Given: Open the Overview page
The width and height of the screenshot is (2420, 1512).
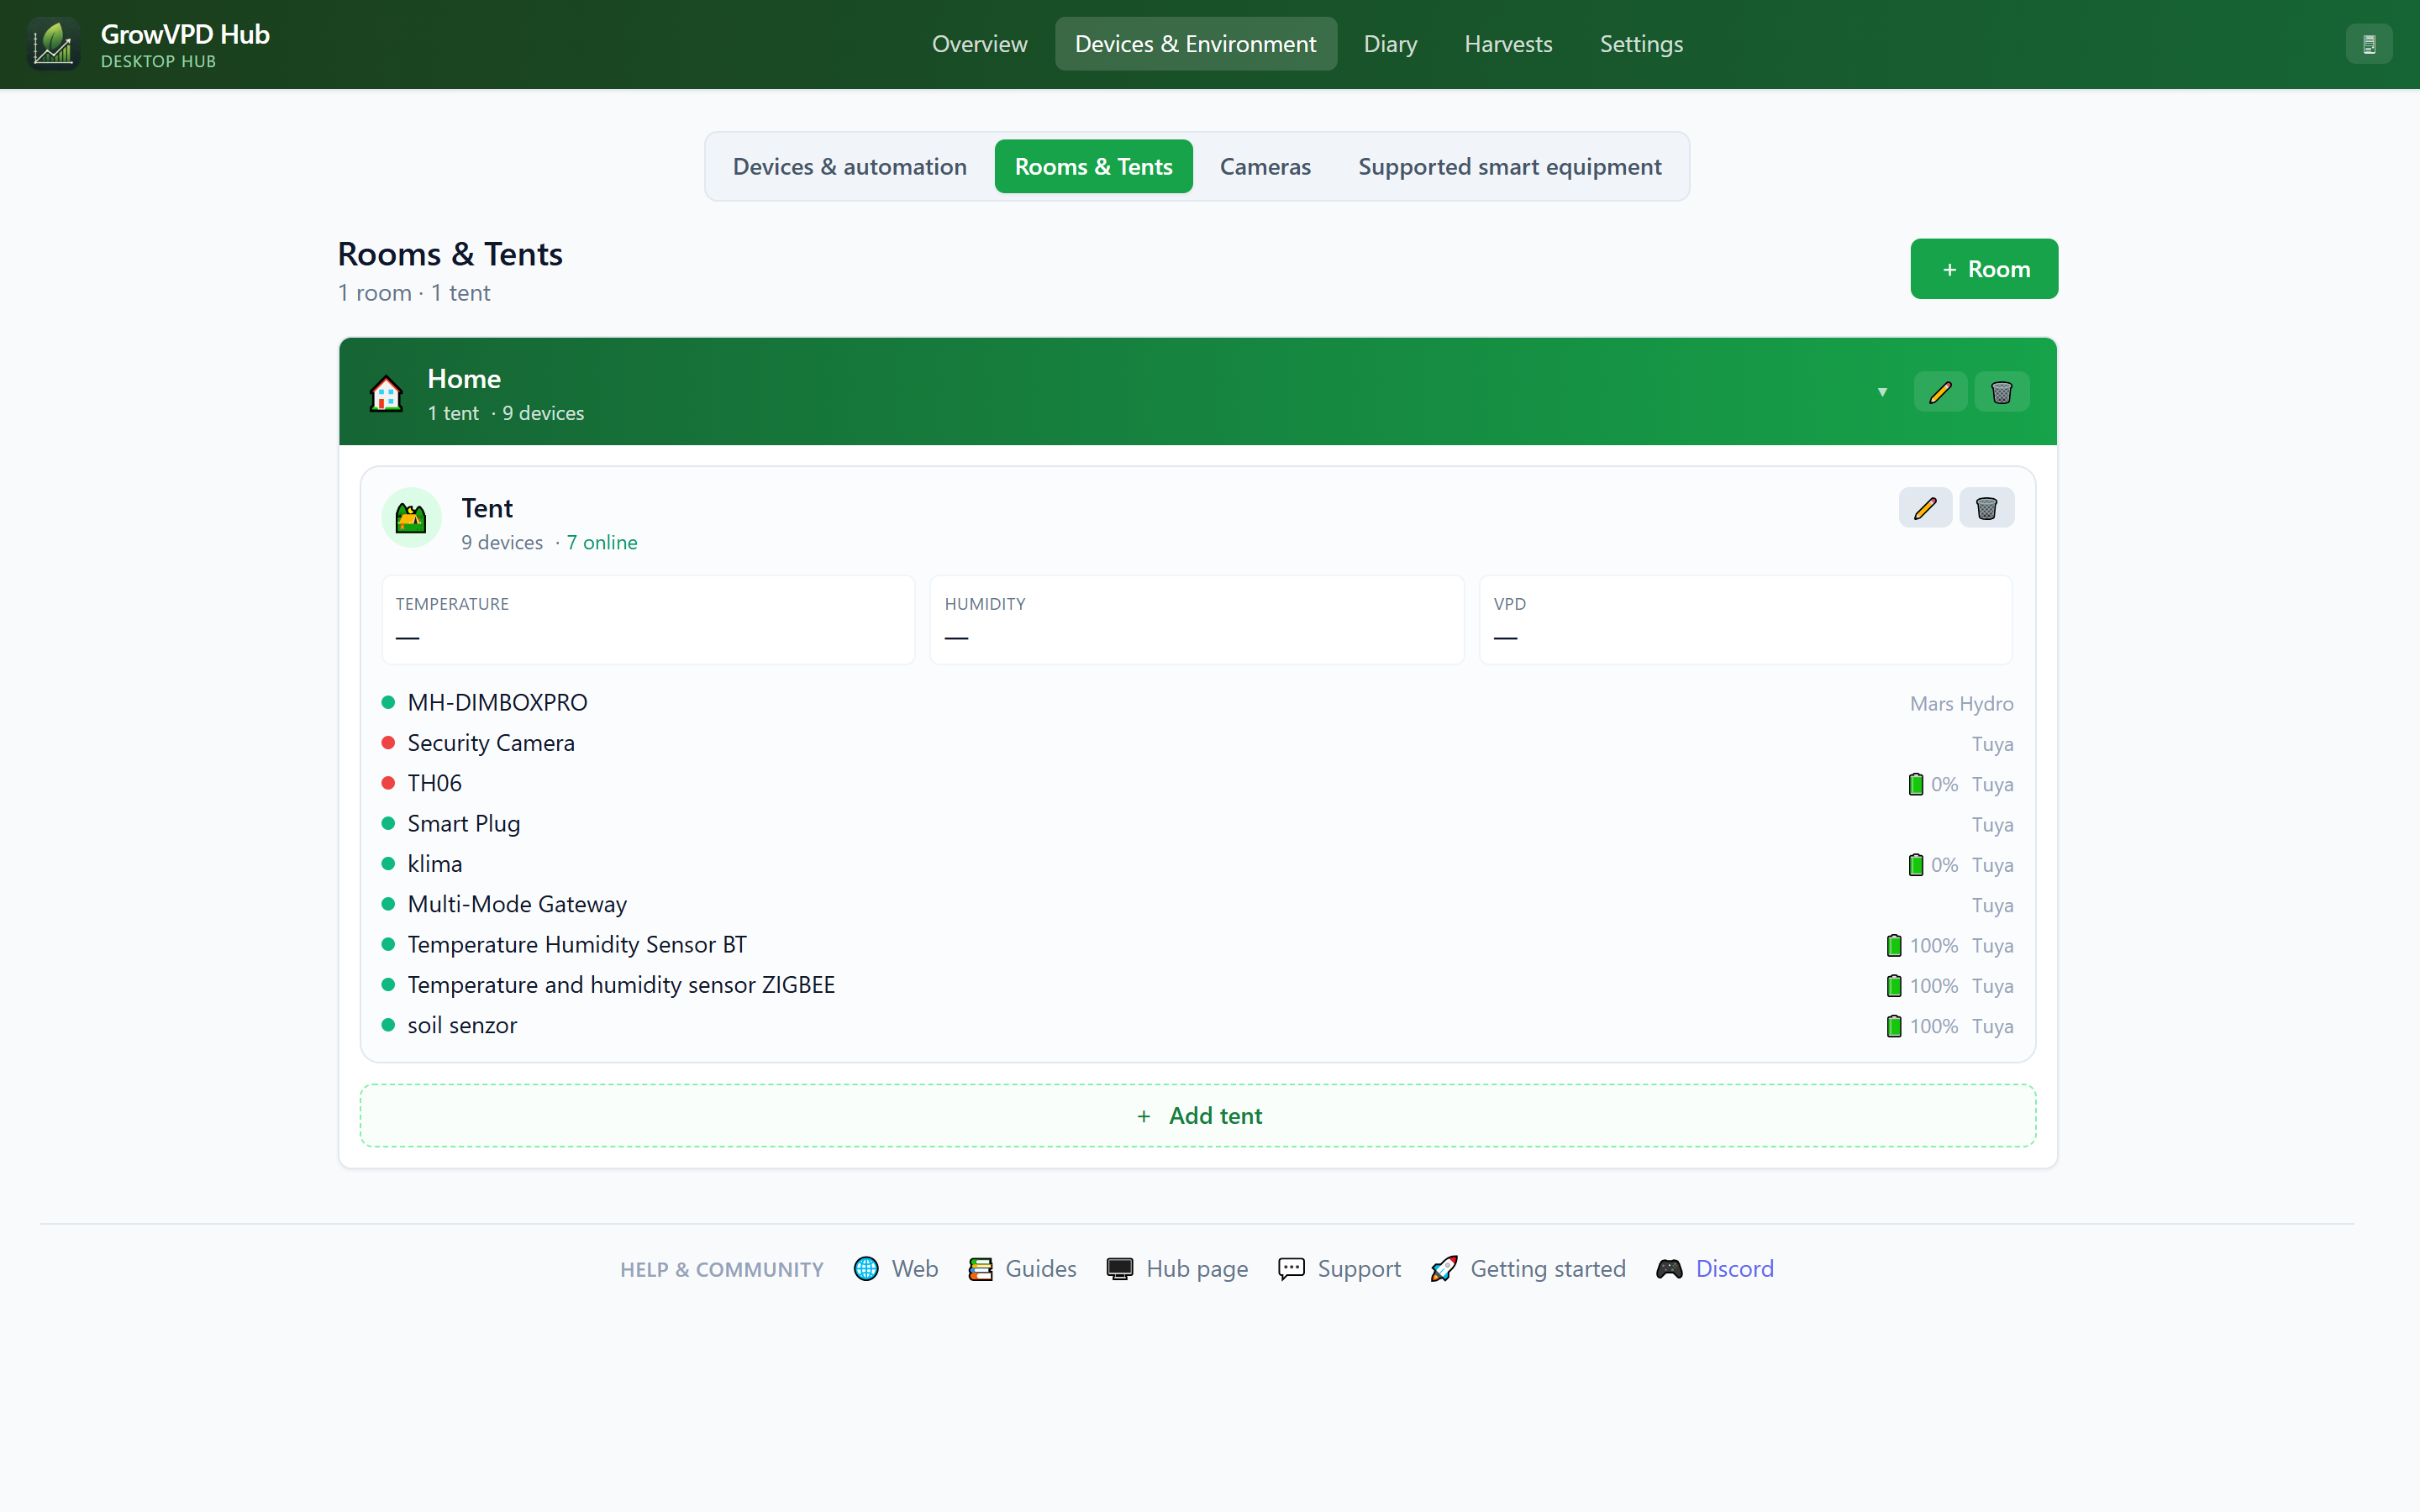Looking at the screenshot, I should [x=979, y=44].
